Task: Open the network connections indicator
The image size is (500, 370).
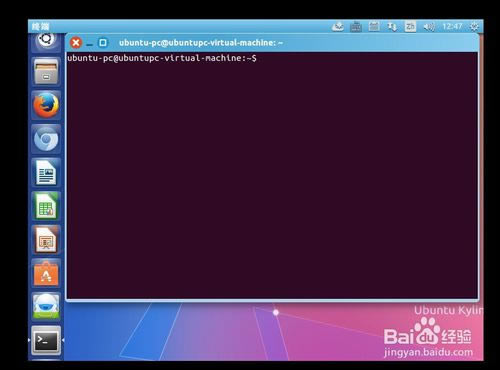Action: [392, 26]
